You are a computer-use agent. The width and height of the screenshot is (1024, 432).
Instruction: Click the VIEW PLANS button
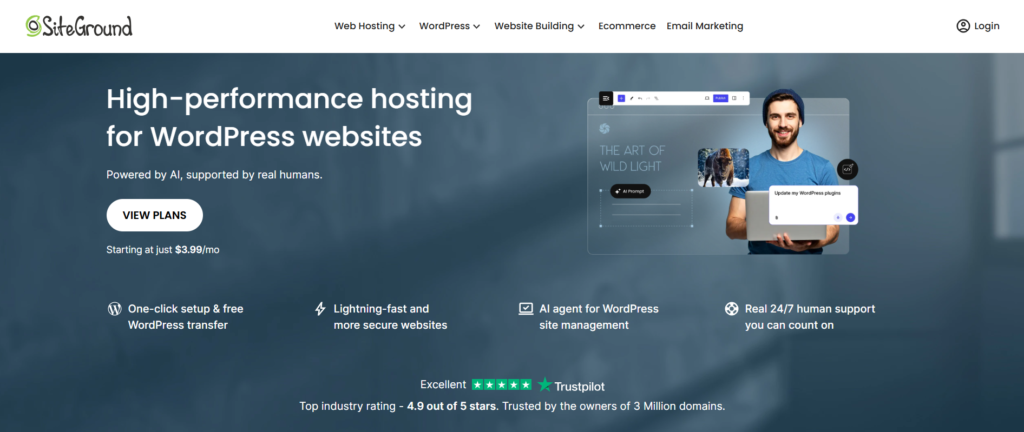[155, 215]
